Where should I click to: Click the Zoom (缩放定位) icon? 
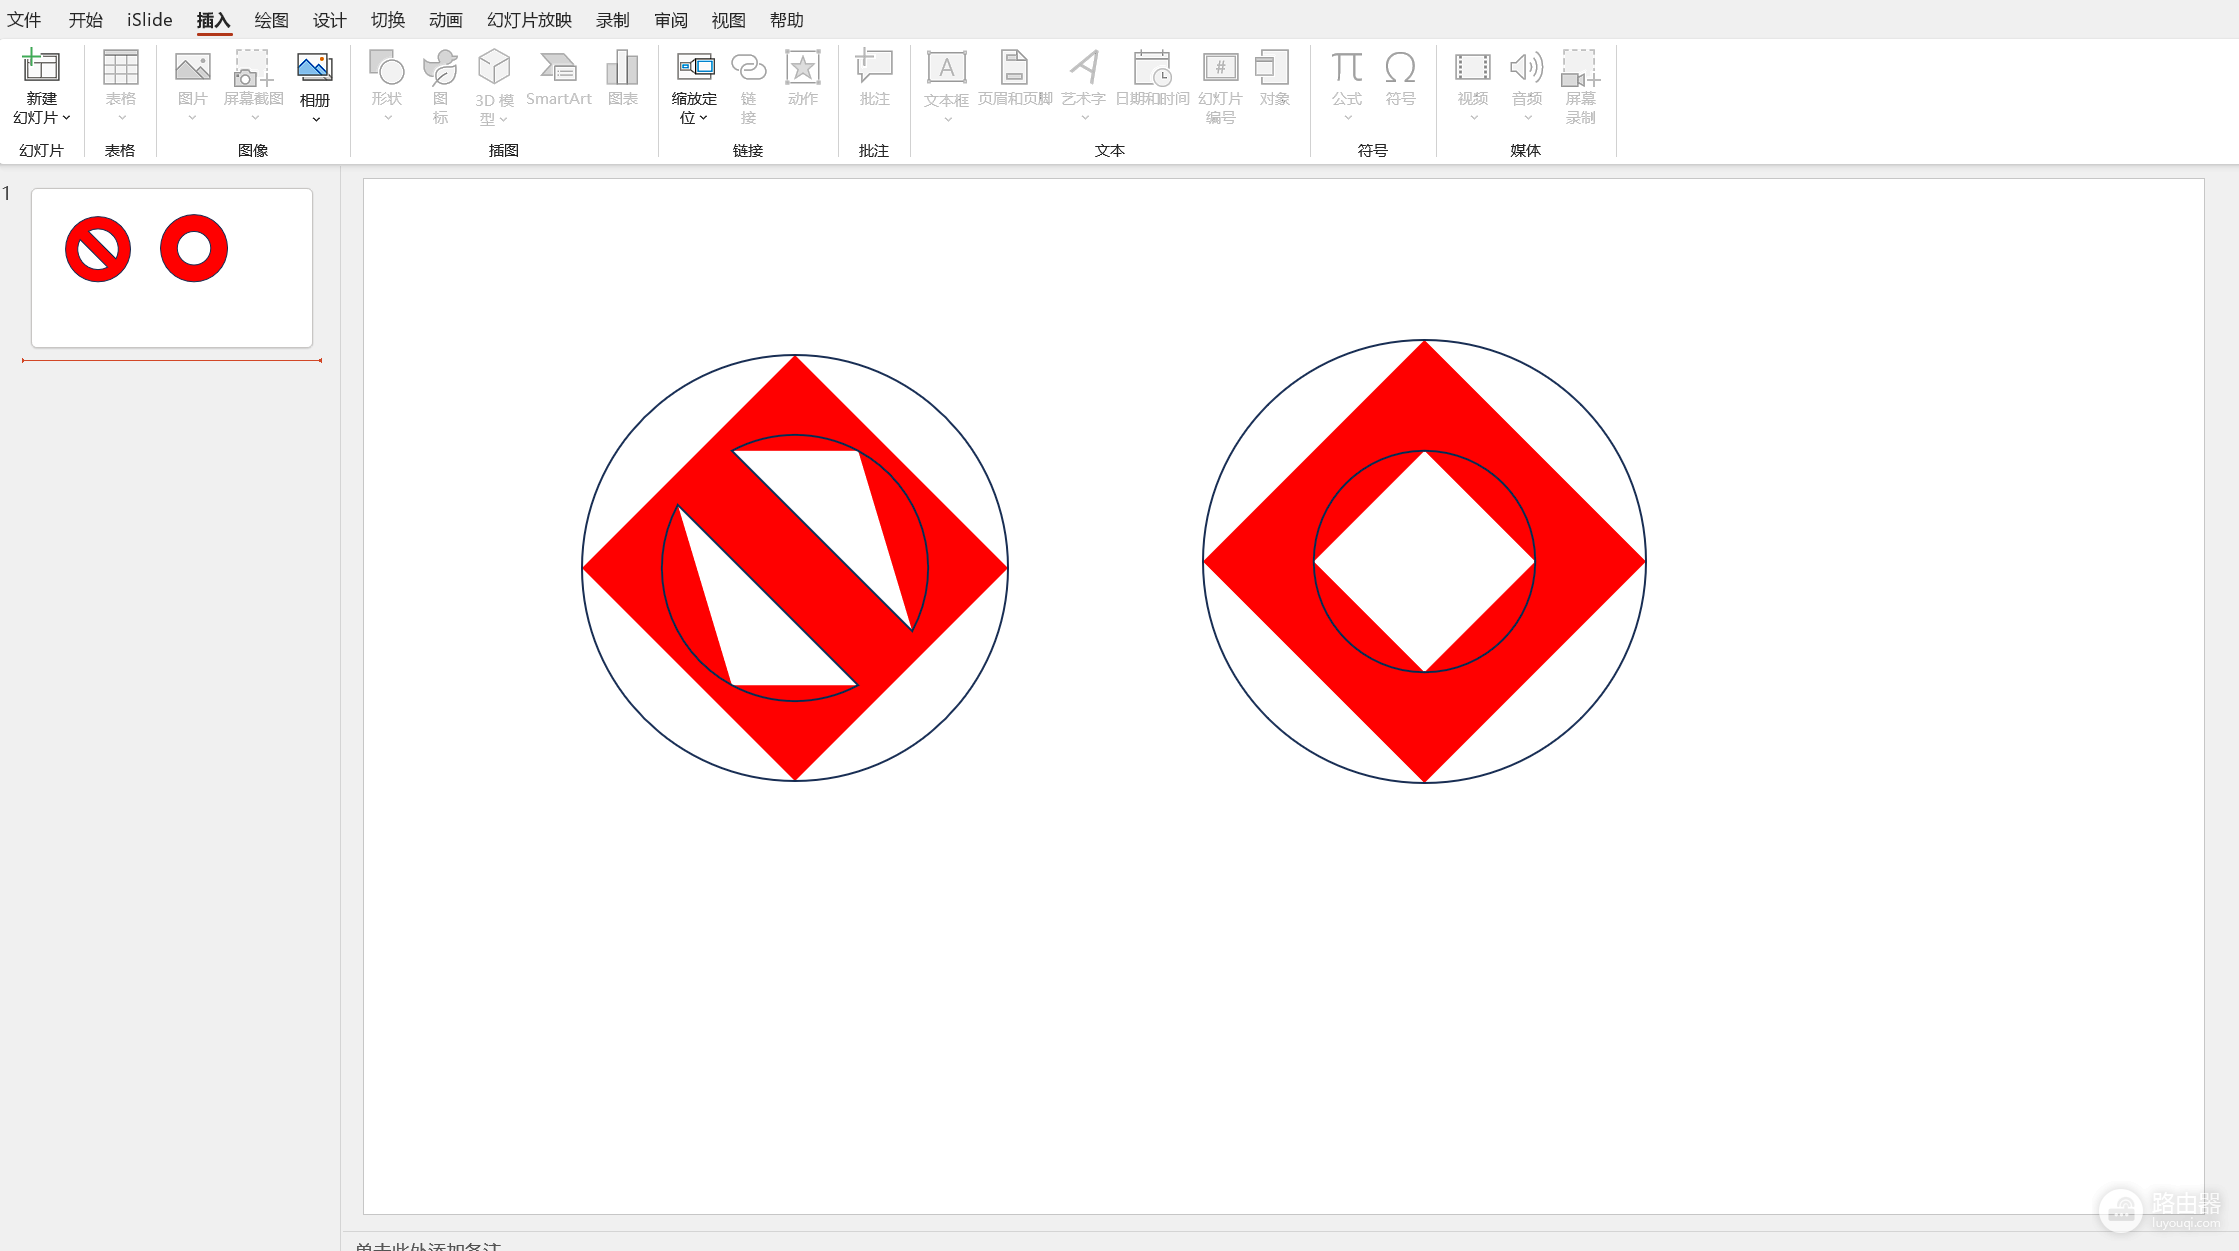[695, 68]
